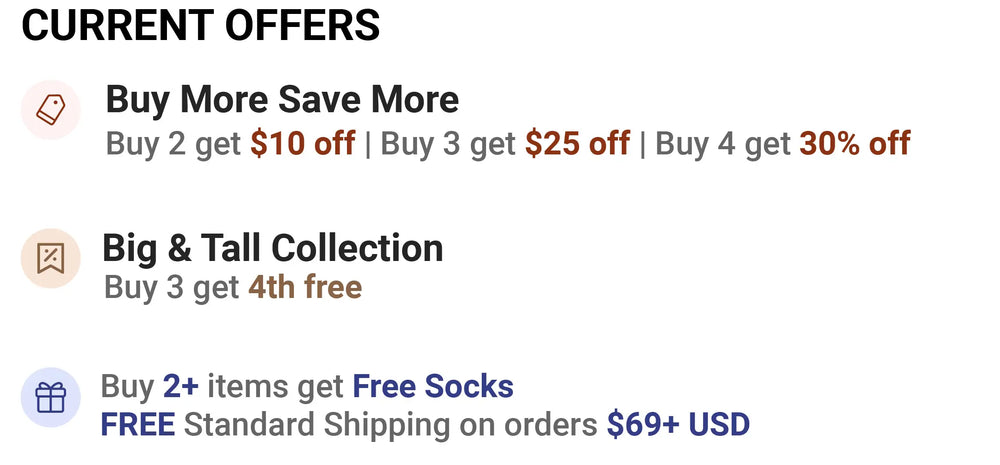Click the percent coupon icon beside Big & Tall
The height and width of the screenshot is (465, 1000).
(x=50, y=258)
